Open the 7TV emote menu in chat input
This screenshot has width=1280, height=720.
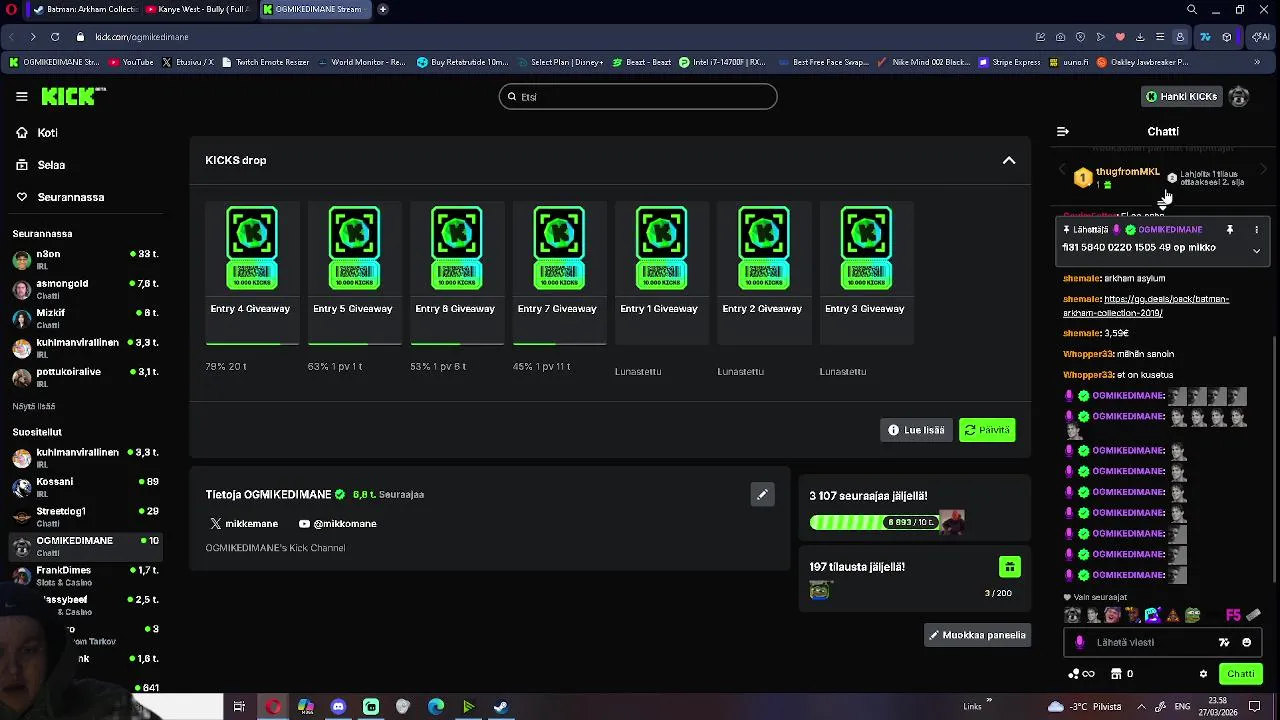(1224, 642)
